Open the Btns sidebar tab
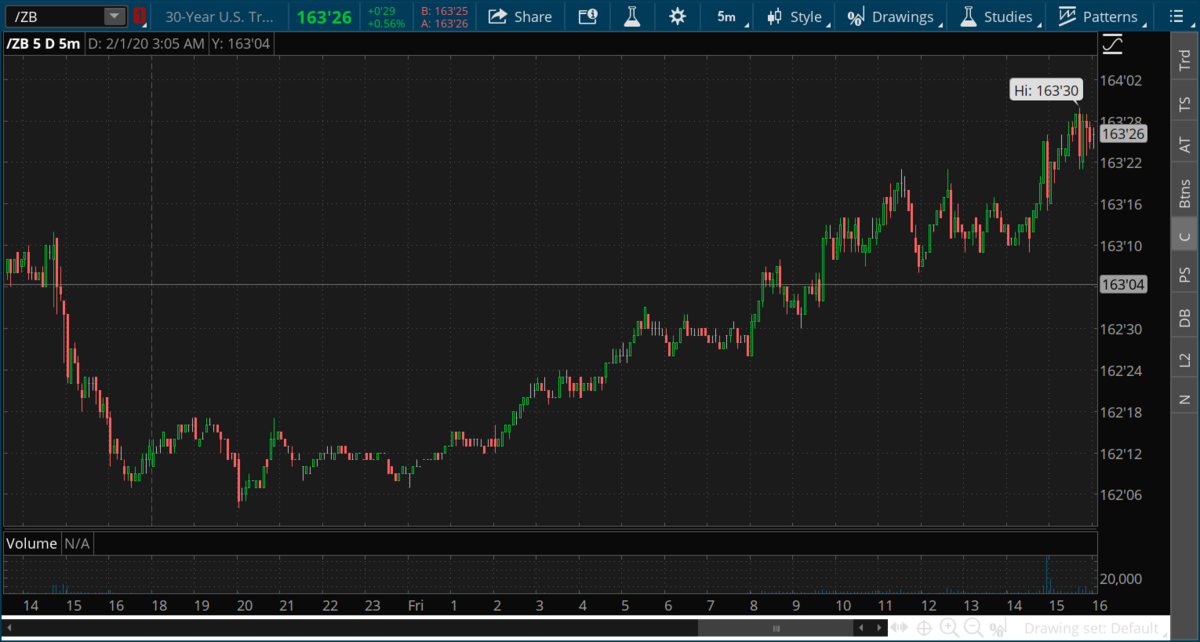Image resolution: width=1200 pixels, height=642 pixels. [x=1184, y=192]
